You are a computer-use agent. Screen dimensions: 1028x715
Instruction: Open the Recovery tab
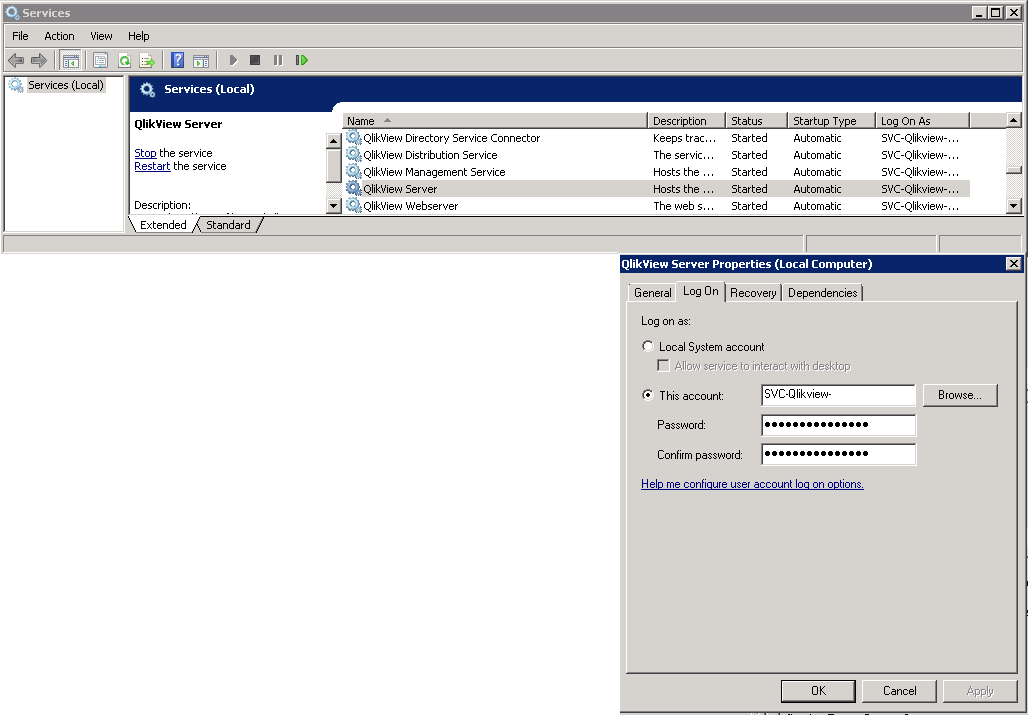753,293
